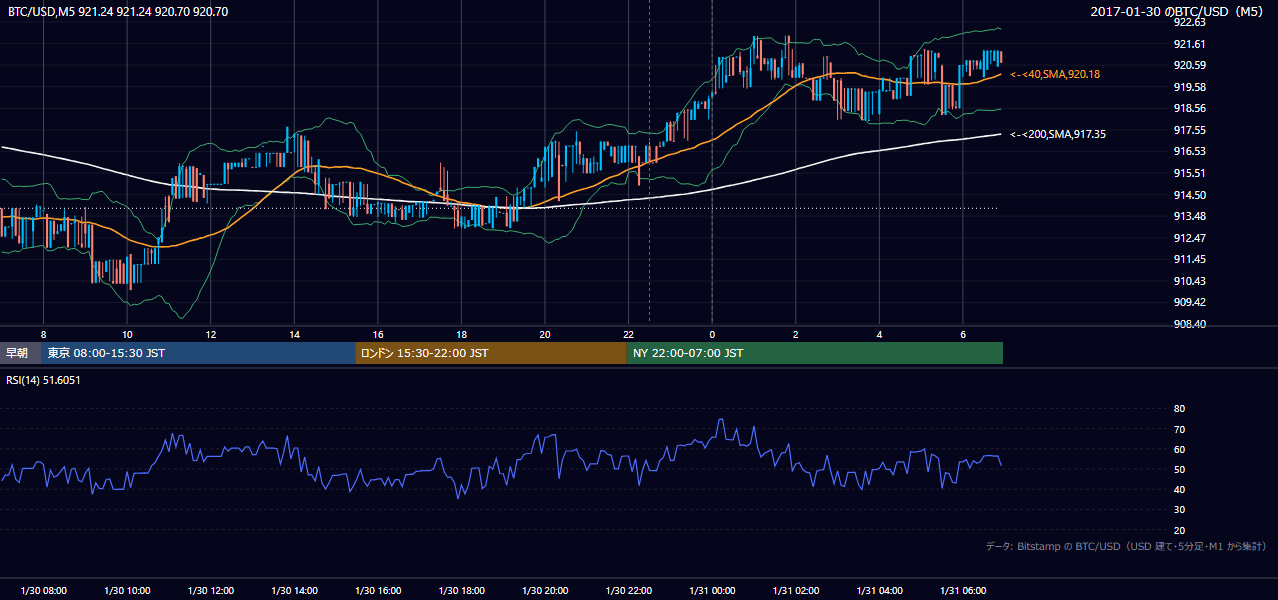
Task: Click the 1/31 02:00 time label
Action: (x=795, y=591)
